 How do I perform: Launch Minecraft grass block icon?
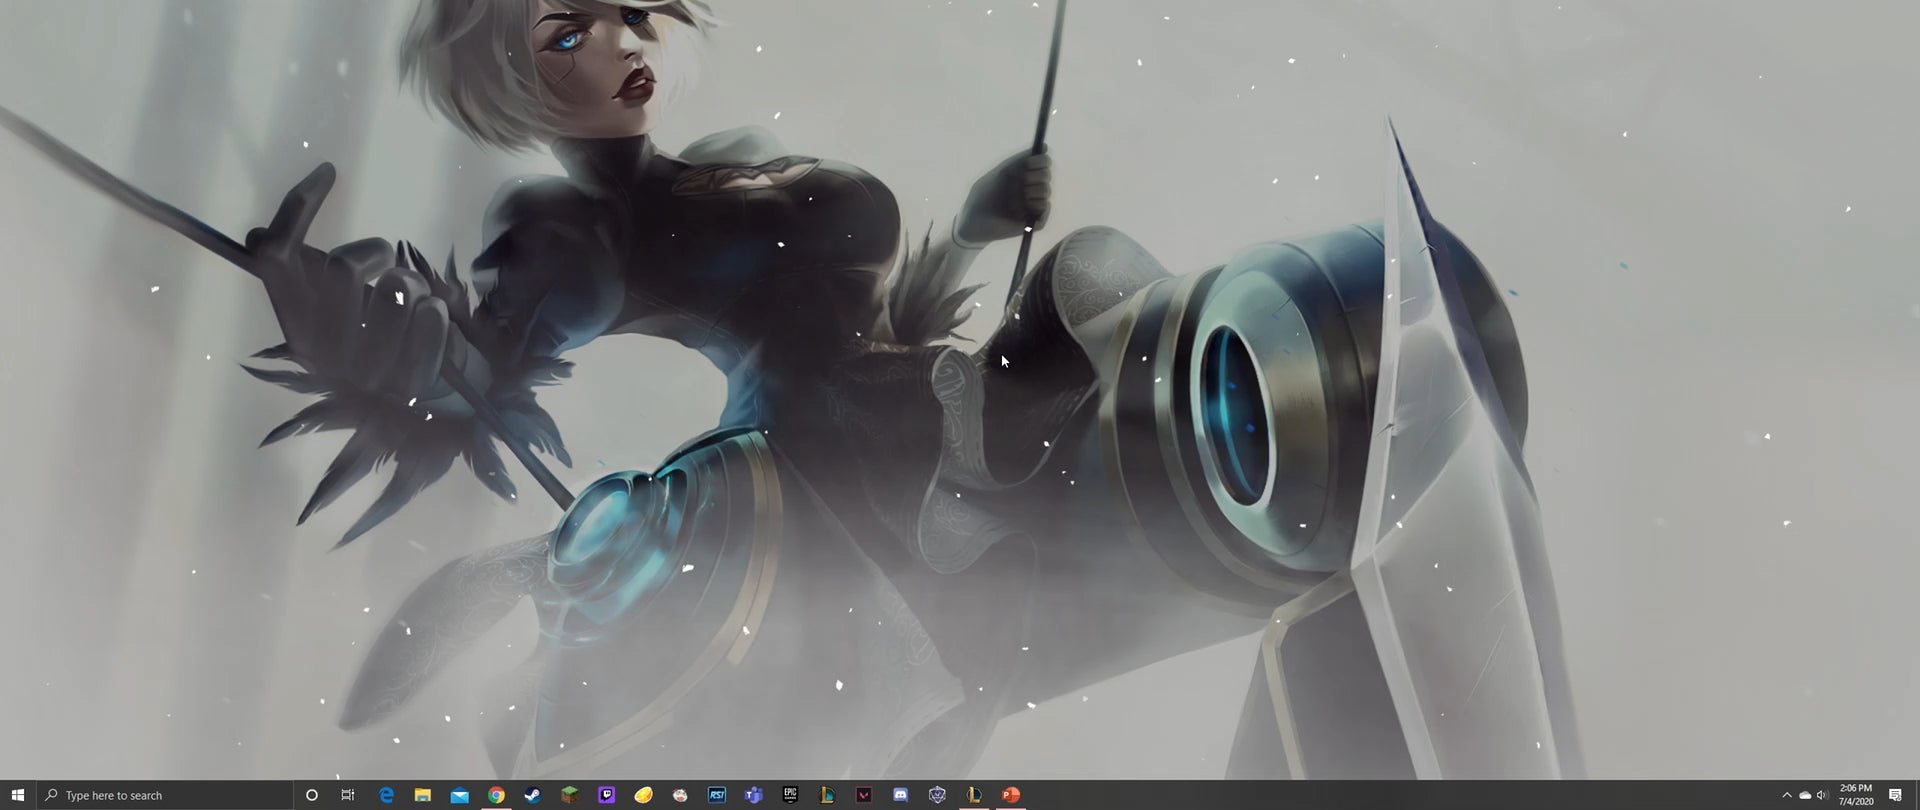coord(570,795)
